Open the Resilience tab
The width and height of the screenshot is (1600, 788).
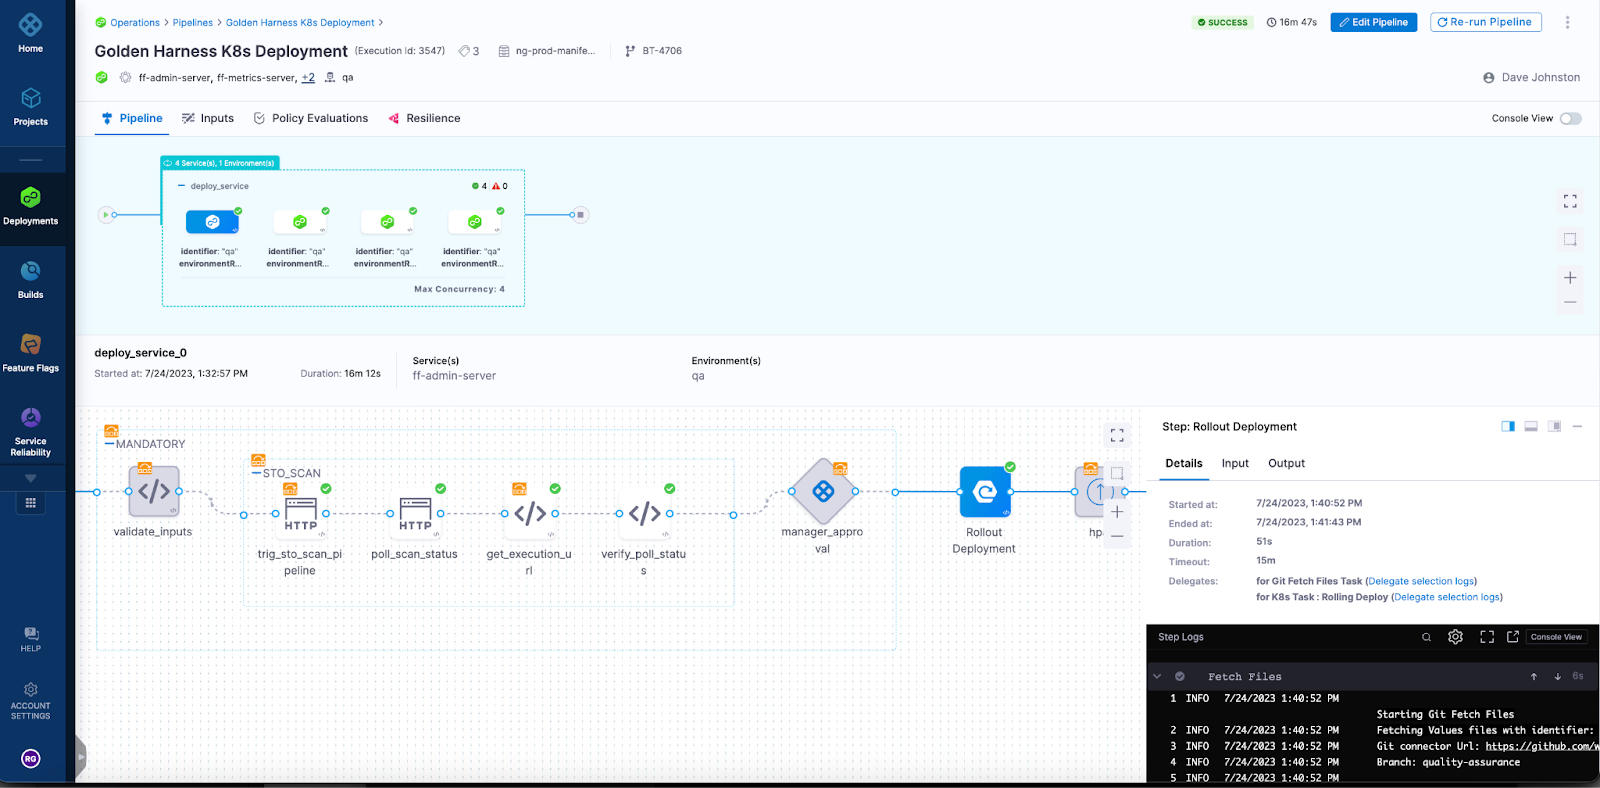[x=424, y=118]
